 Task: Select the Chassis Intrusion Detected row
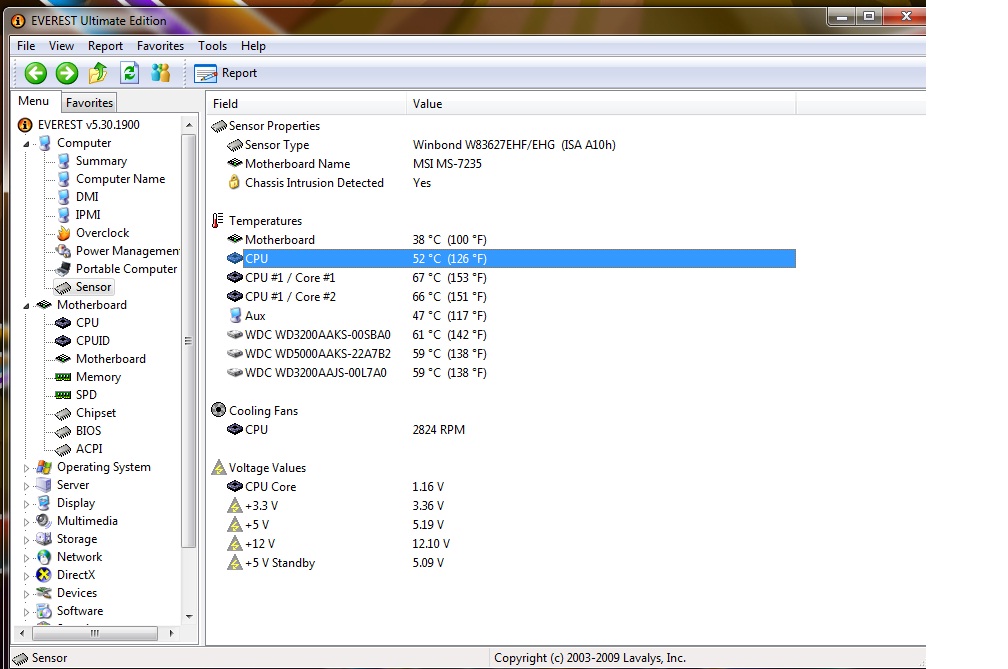511,183
